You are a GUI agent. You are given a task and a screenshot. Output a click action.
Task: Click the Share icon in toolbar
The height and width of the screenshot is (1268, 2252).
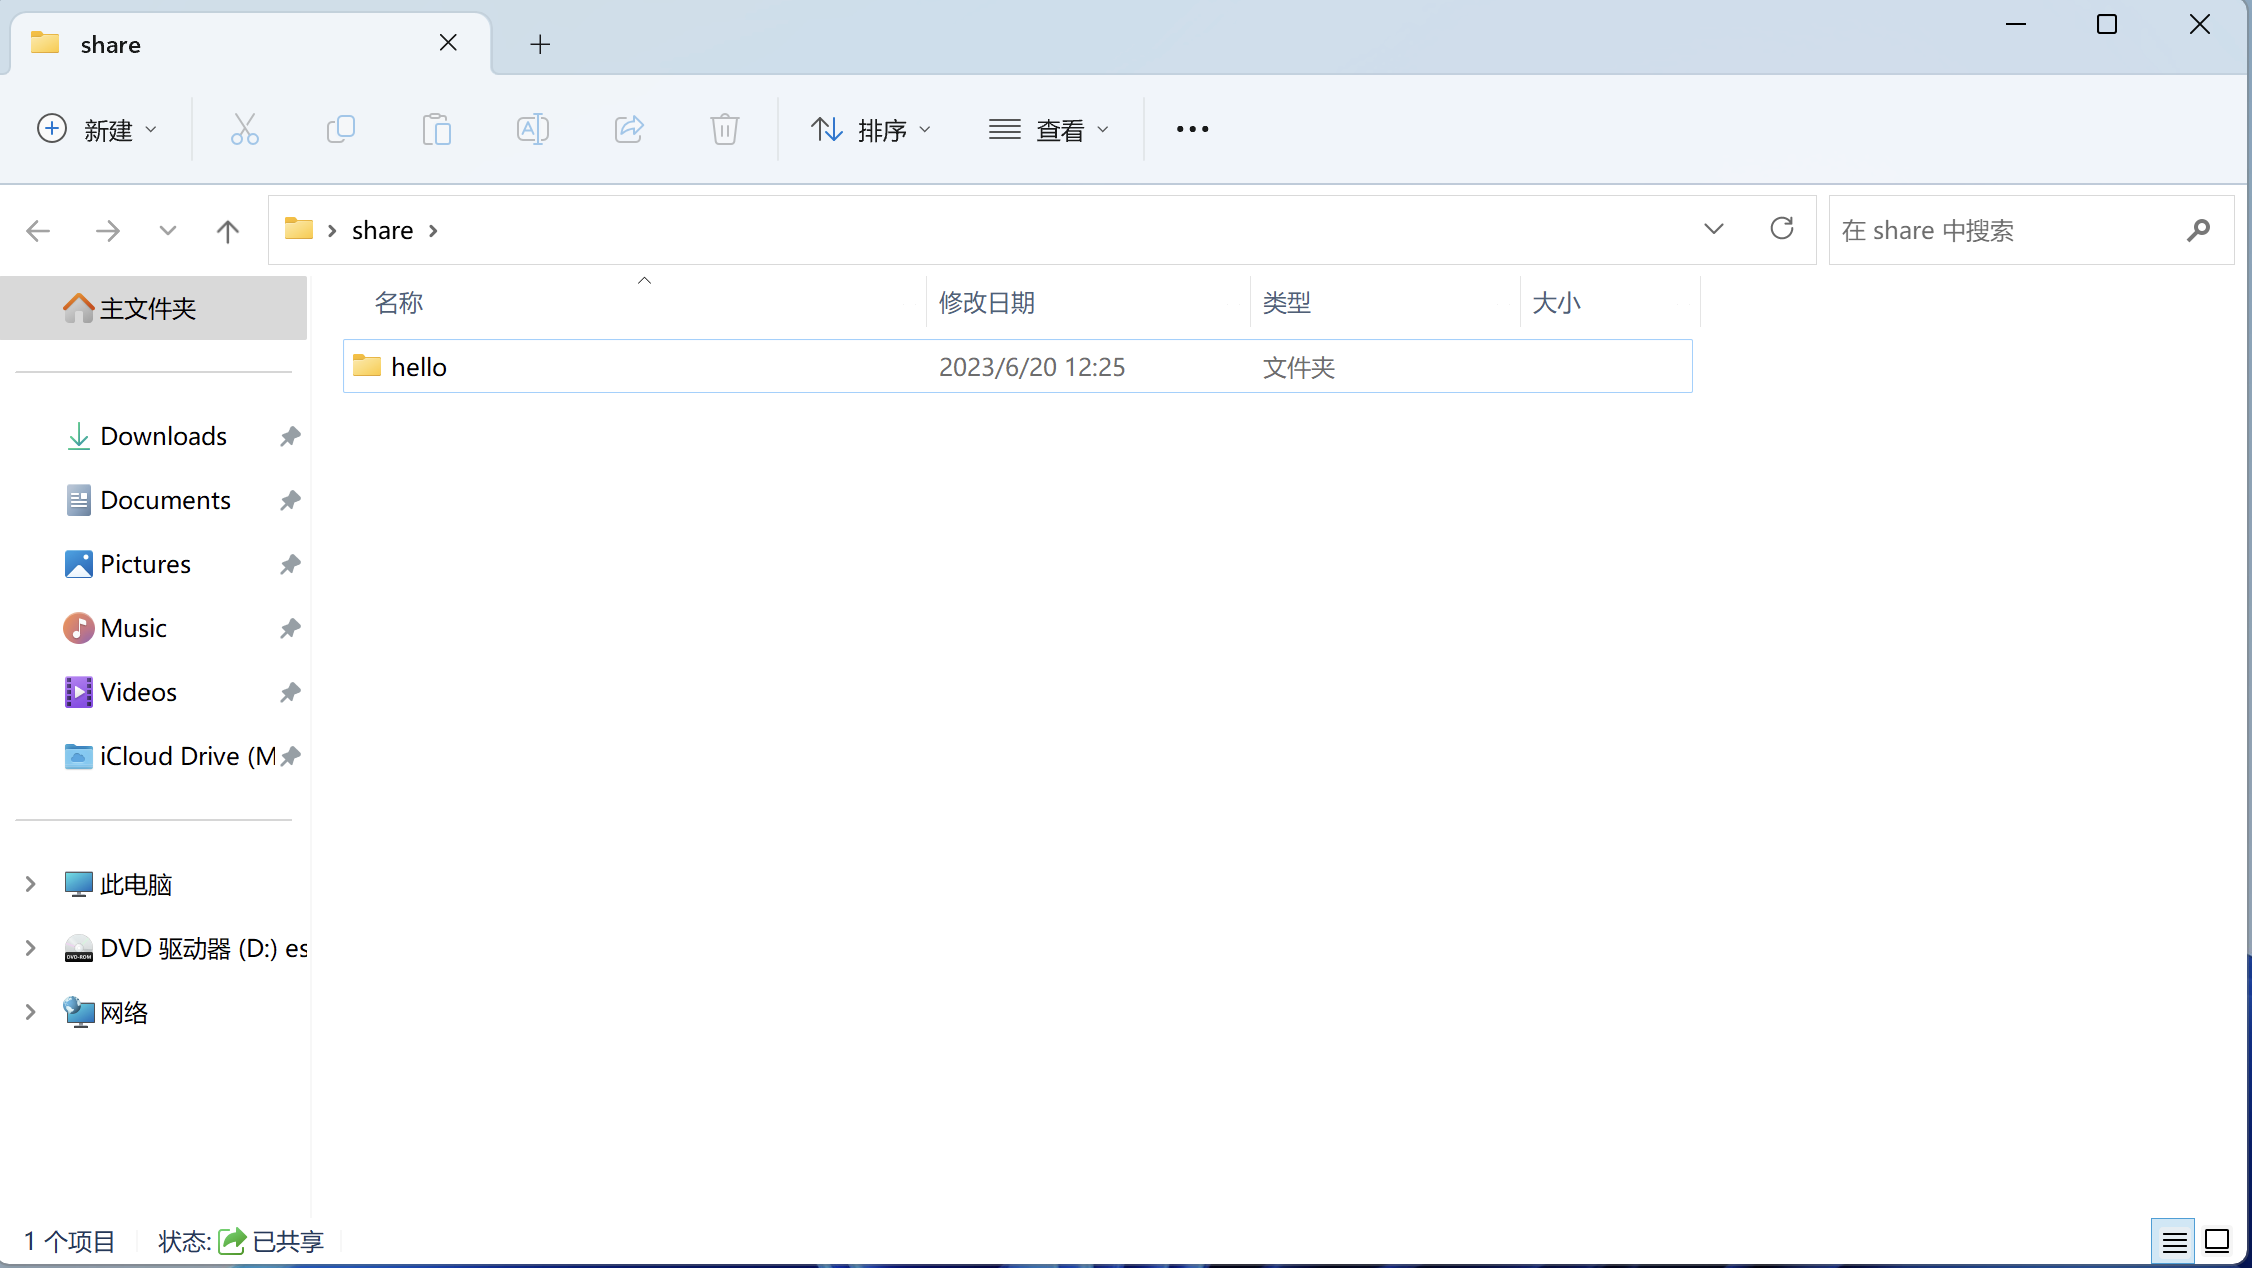(x=629, y=129)
